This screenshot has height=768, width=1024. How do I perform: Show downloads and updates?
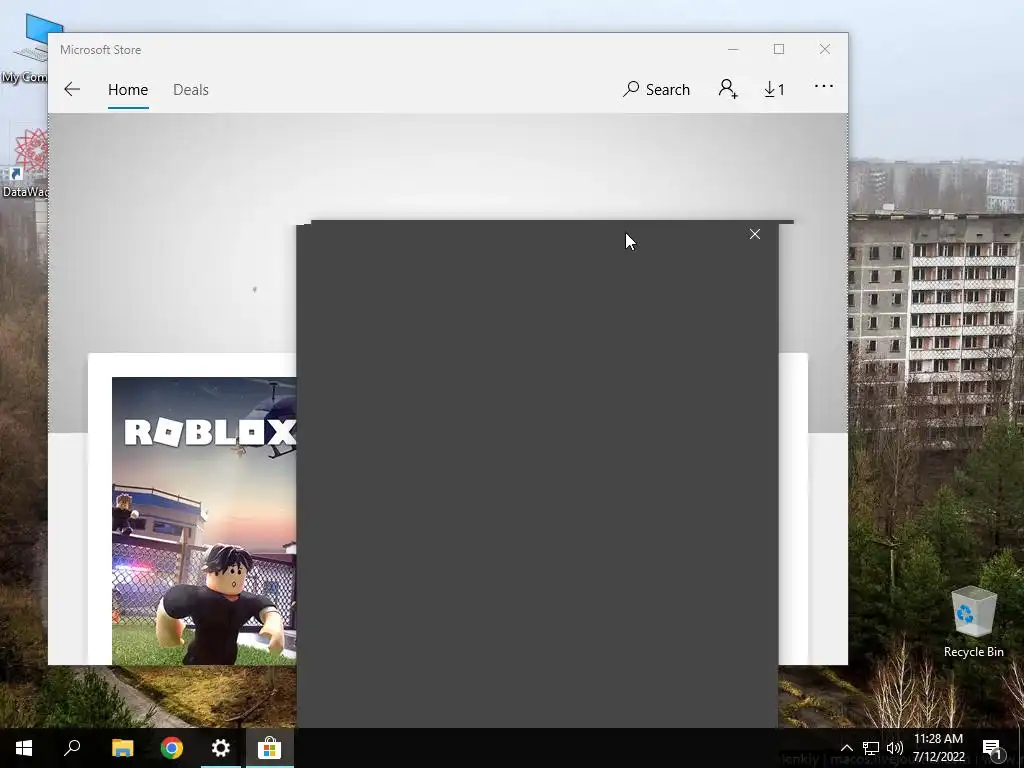[775, 89]
